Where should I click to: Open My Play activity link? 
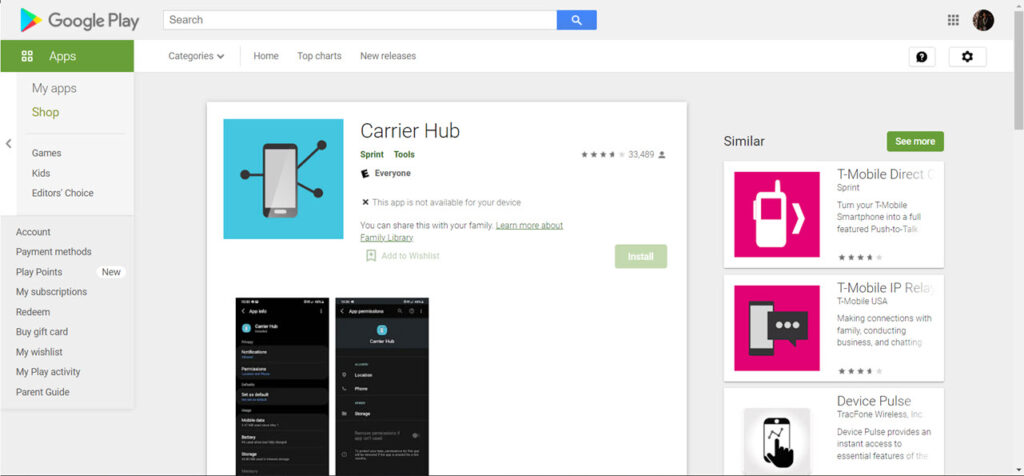(48, 372)
